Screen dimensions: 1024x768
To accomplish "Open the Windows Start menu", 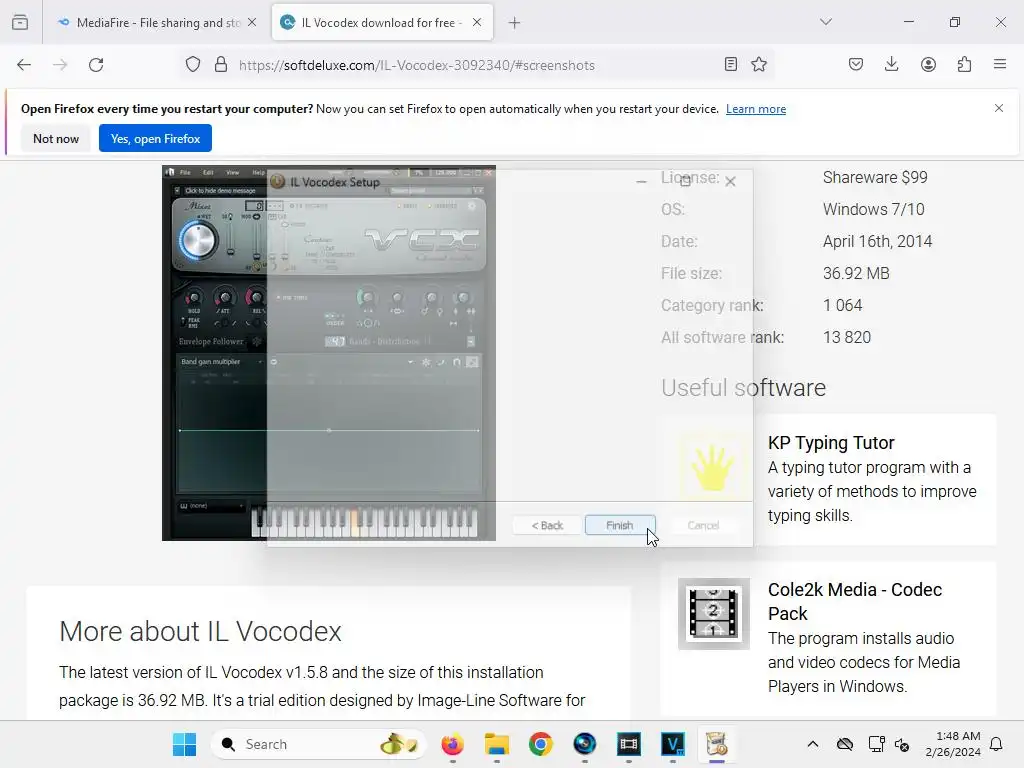I will pyautogui.click(x=184, y=744).
